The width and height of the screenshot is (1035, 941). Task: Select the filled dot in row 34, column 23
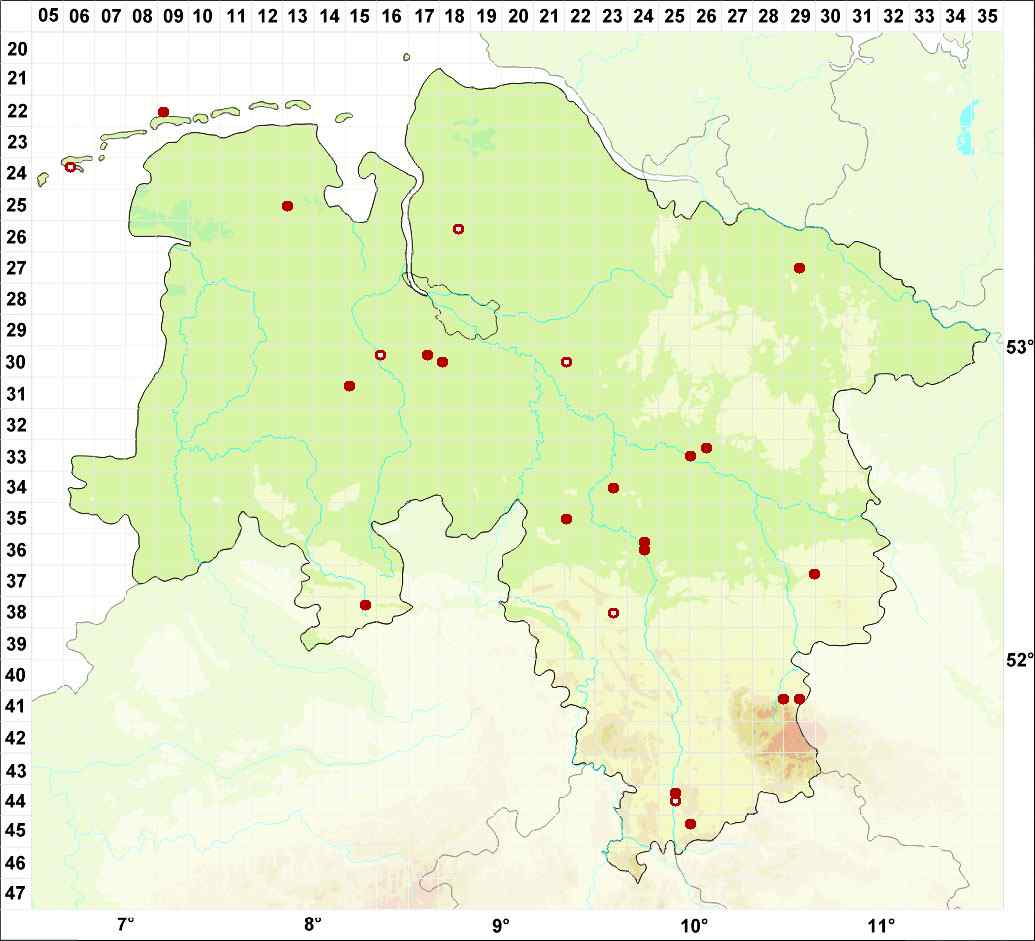(613, 488)
